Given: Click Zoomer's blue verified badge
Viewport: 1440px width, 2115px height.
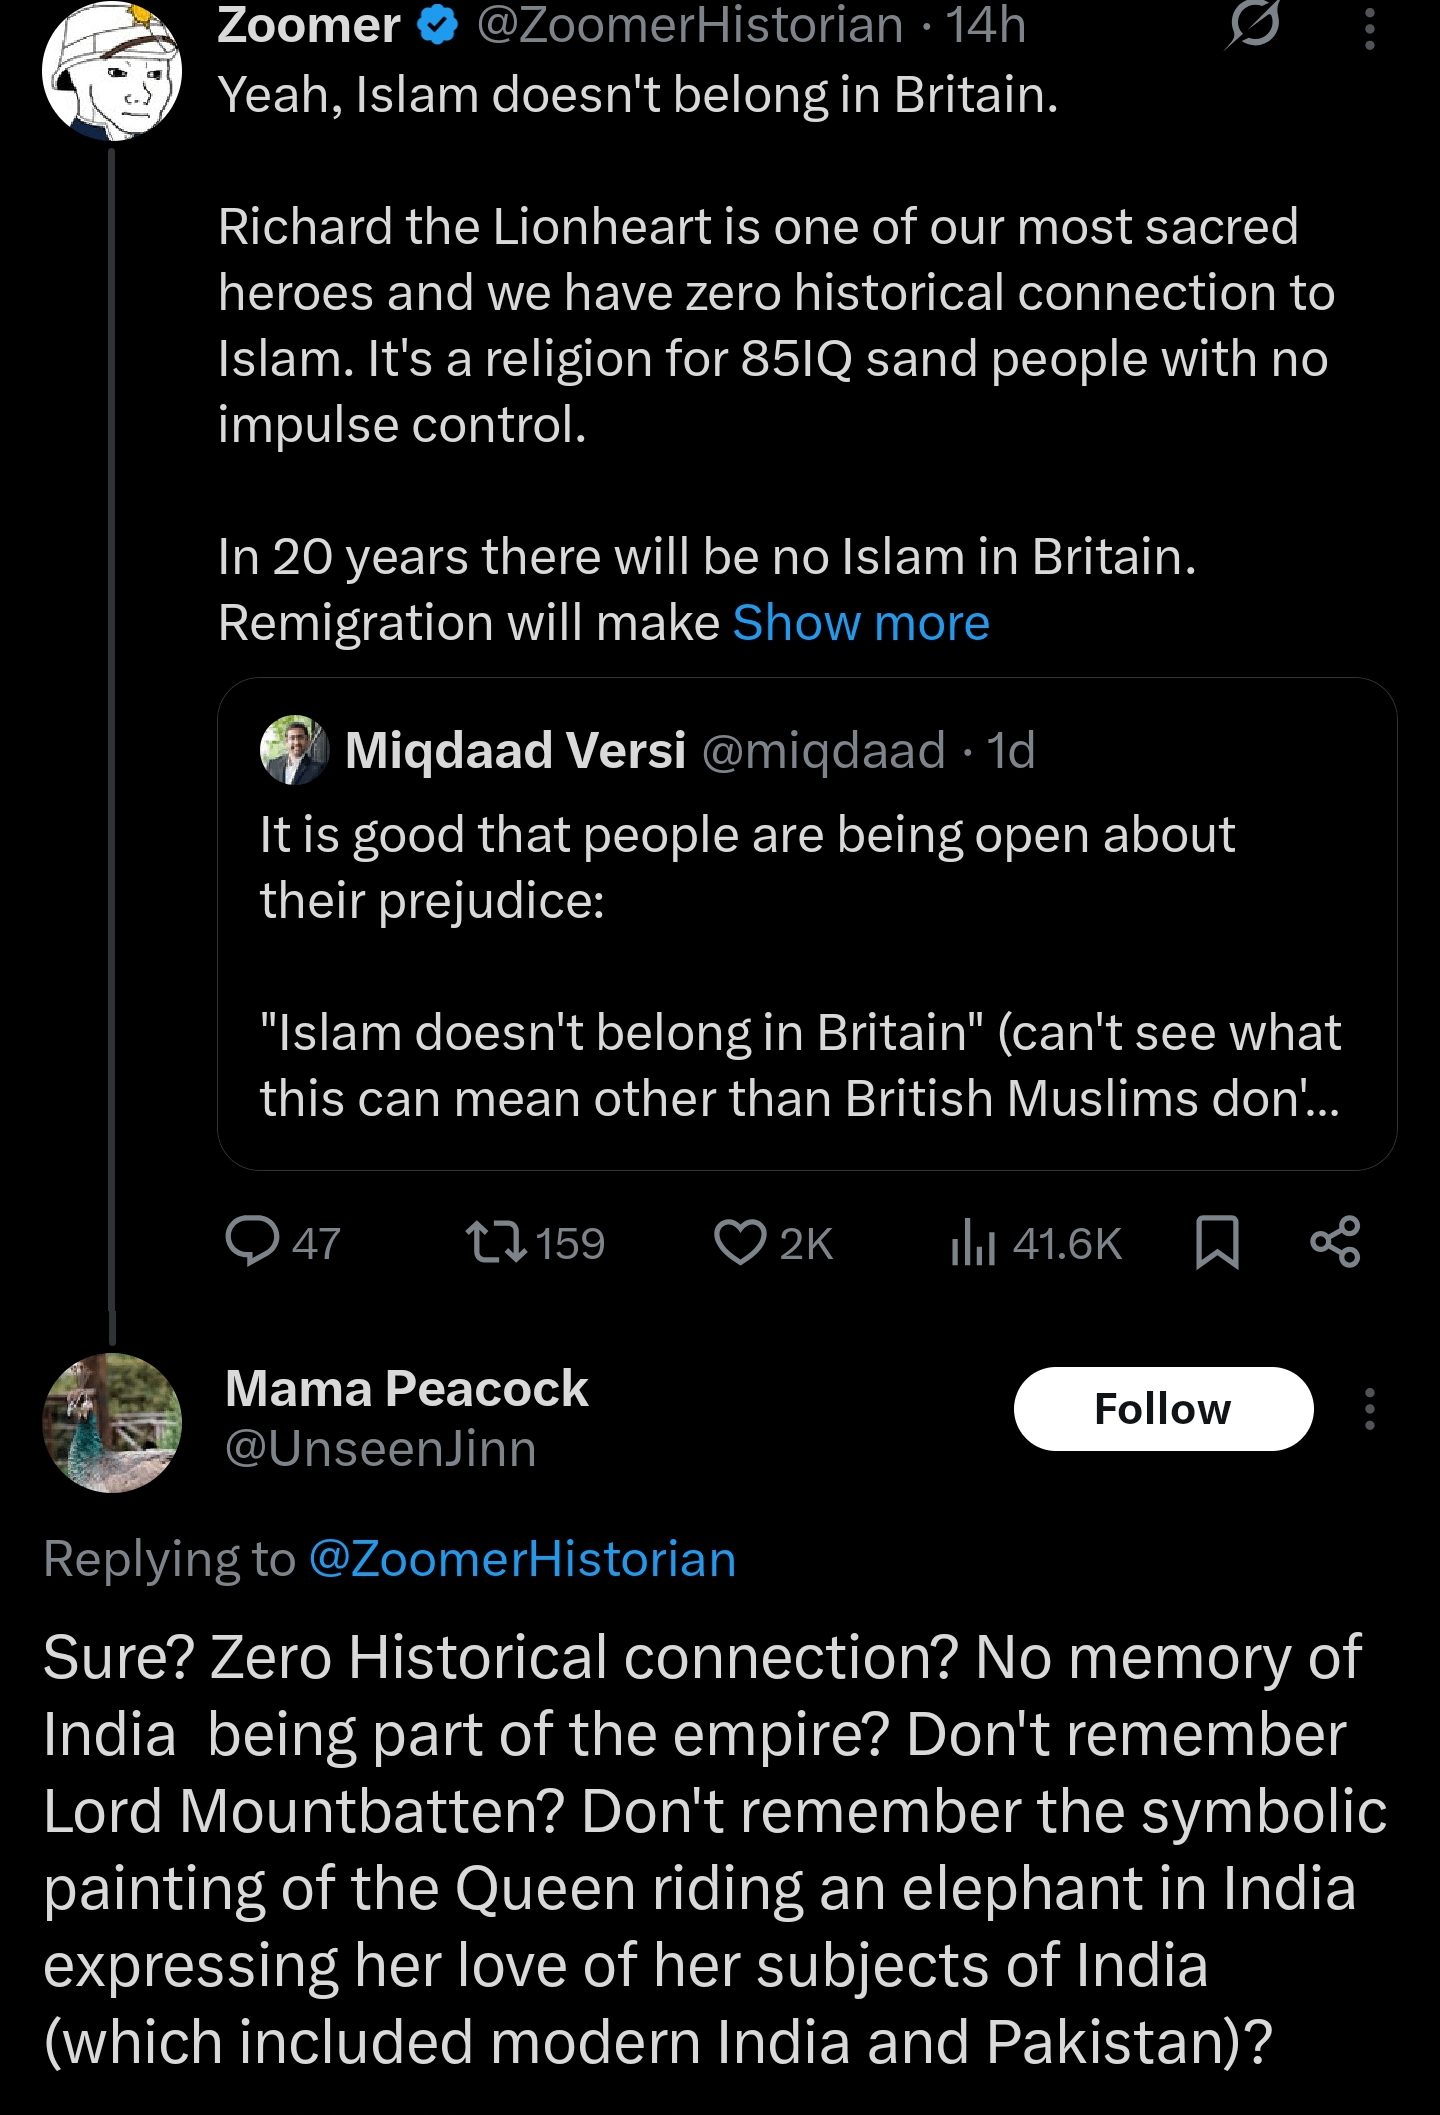Looking at the screenshot, I should 437,25.
